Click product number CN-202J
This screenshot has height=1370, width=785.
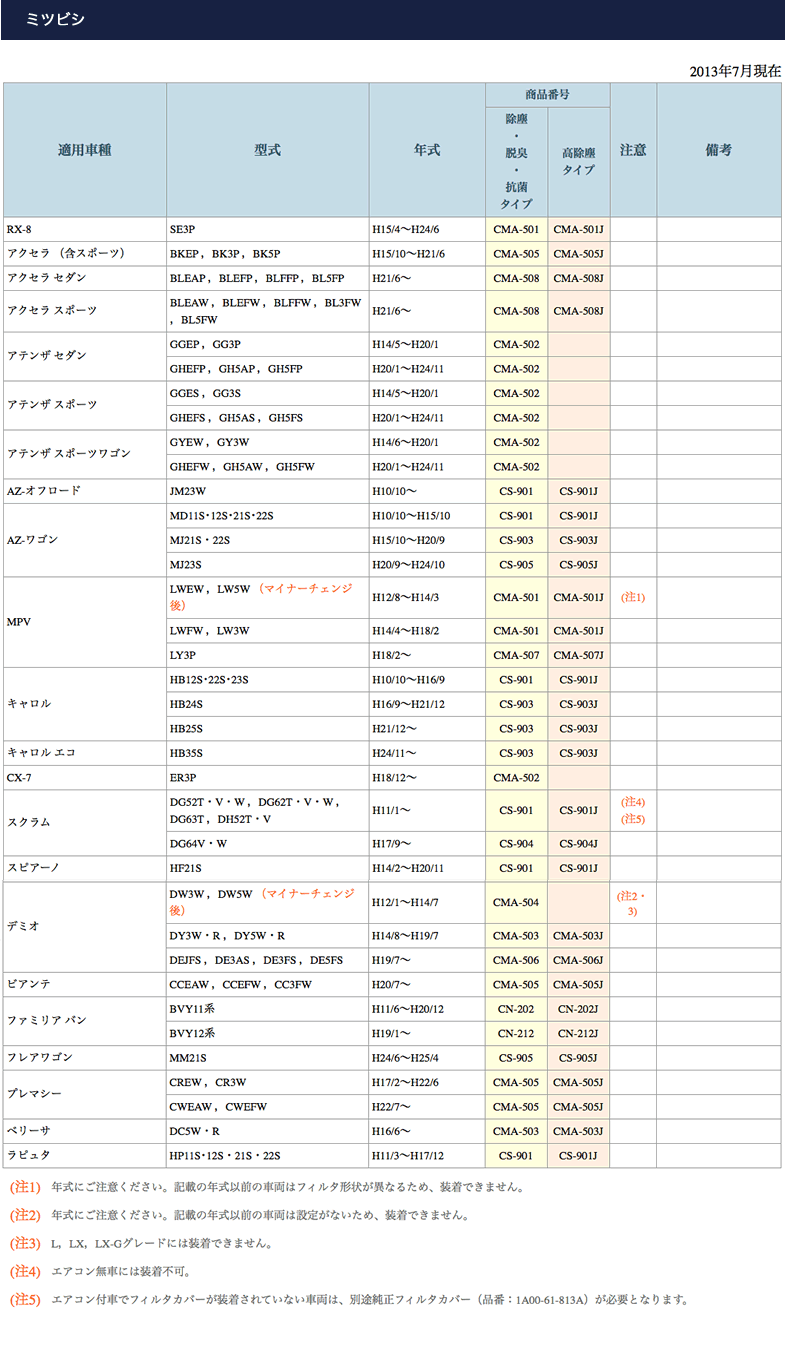coord(579,1009)
